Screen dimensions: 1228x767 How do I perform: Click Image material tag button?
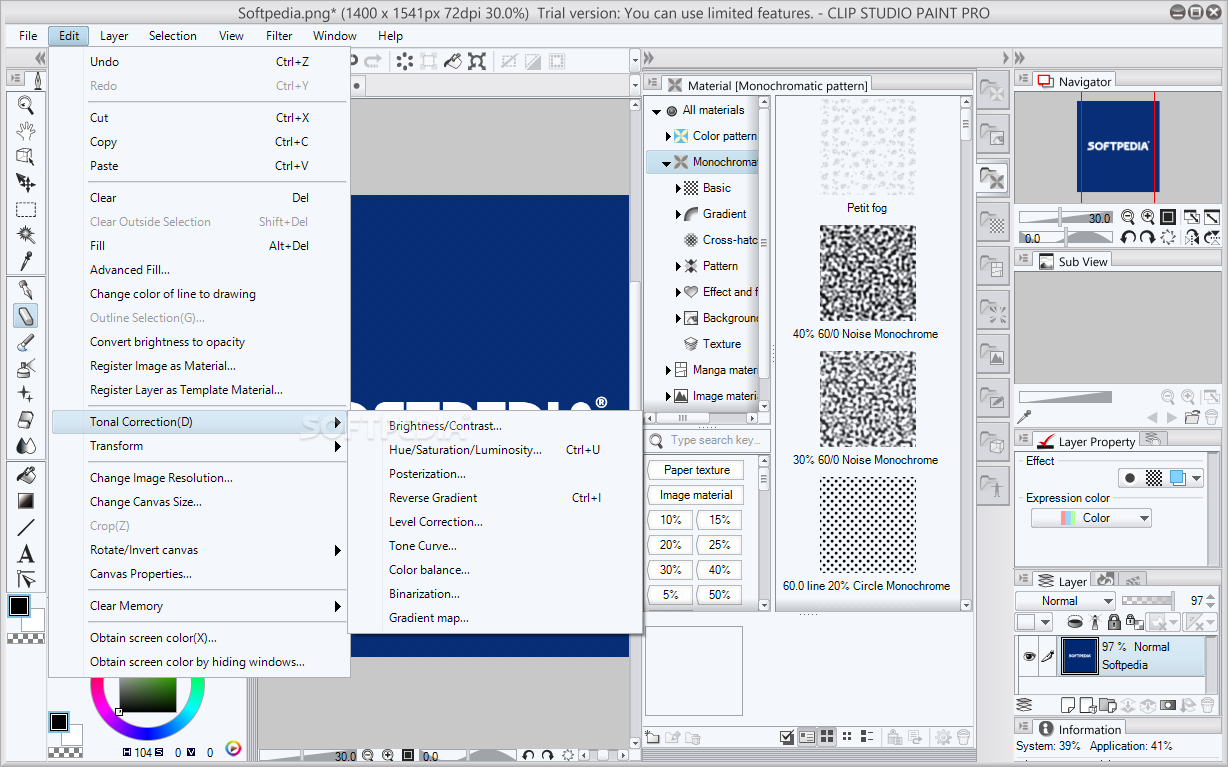697,495
